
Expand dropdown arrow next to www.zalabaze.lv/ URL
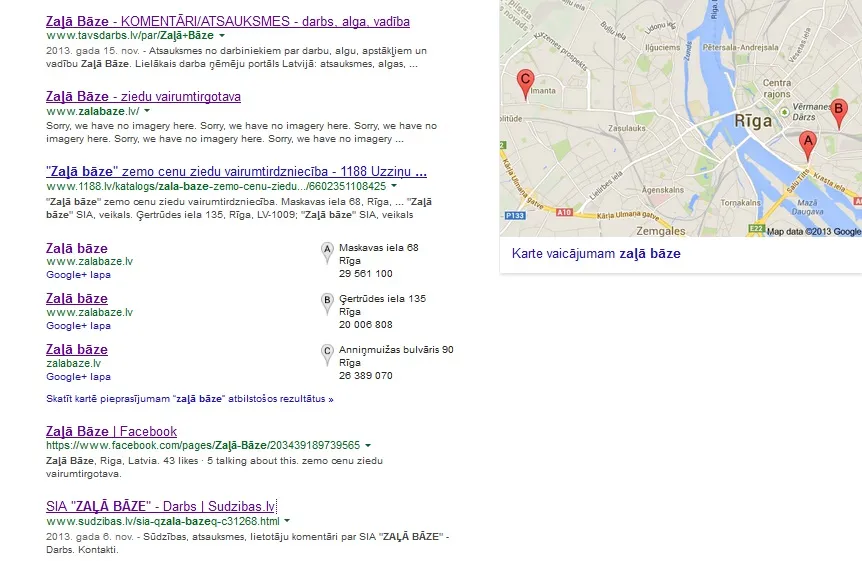(x=147, y=111)
